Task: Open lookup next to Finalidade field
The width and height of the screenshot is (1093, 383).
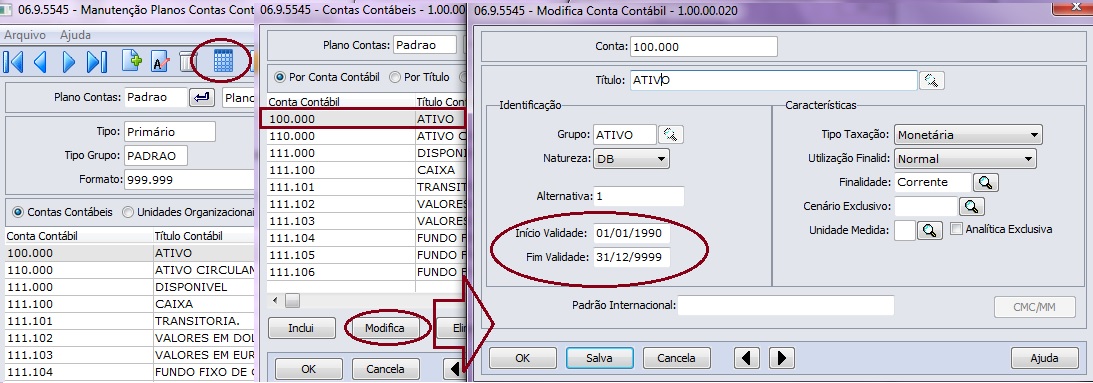Action: point(986,183)
